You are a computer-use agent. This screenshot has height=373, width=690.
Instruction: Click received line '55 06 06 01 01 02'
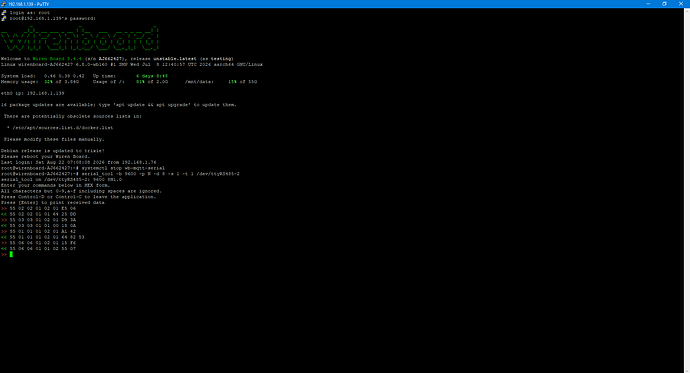pos(38,249)
